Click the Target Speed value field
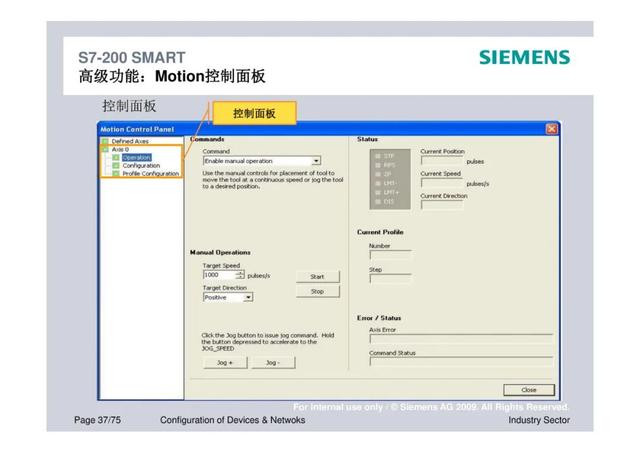 (220, 275)
